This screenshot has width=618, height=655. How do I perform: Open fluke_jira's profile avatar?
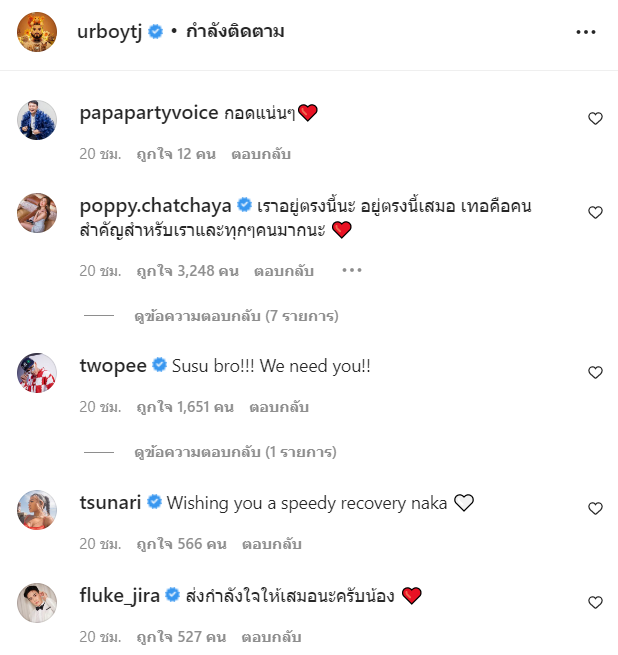37,603
